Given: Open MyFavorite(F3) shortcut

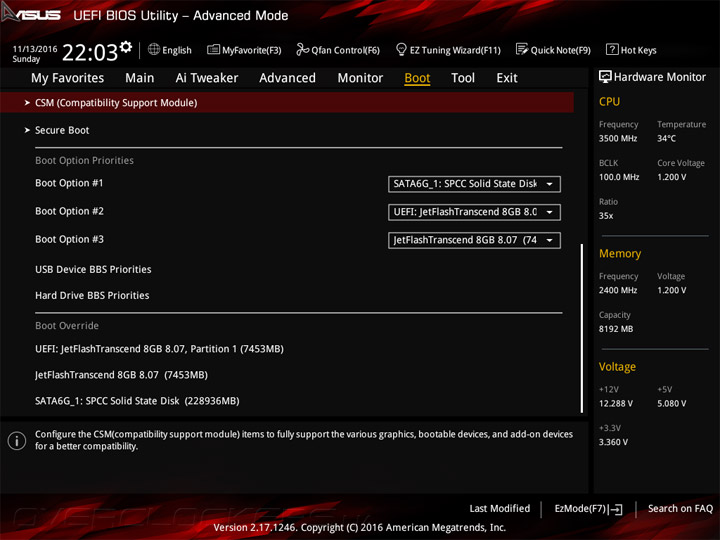Looking at the screenshot, I should pyautogui.click(x=251, y=50).
